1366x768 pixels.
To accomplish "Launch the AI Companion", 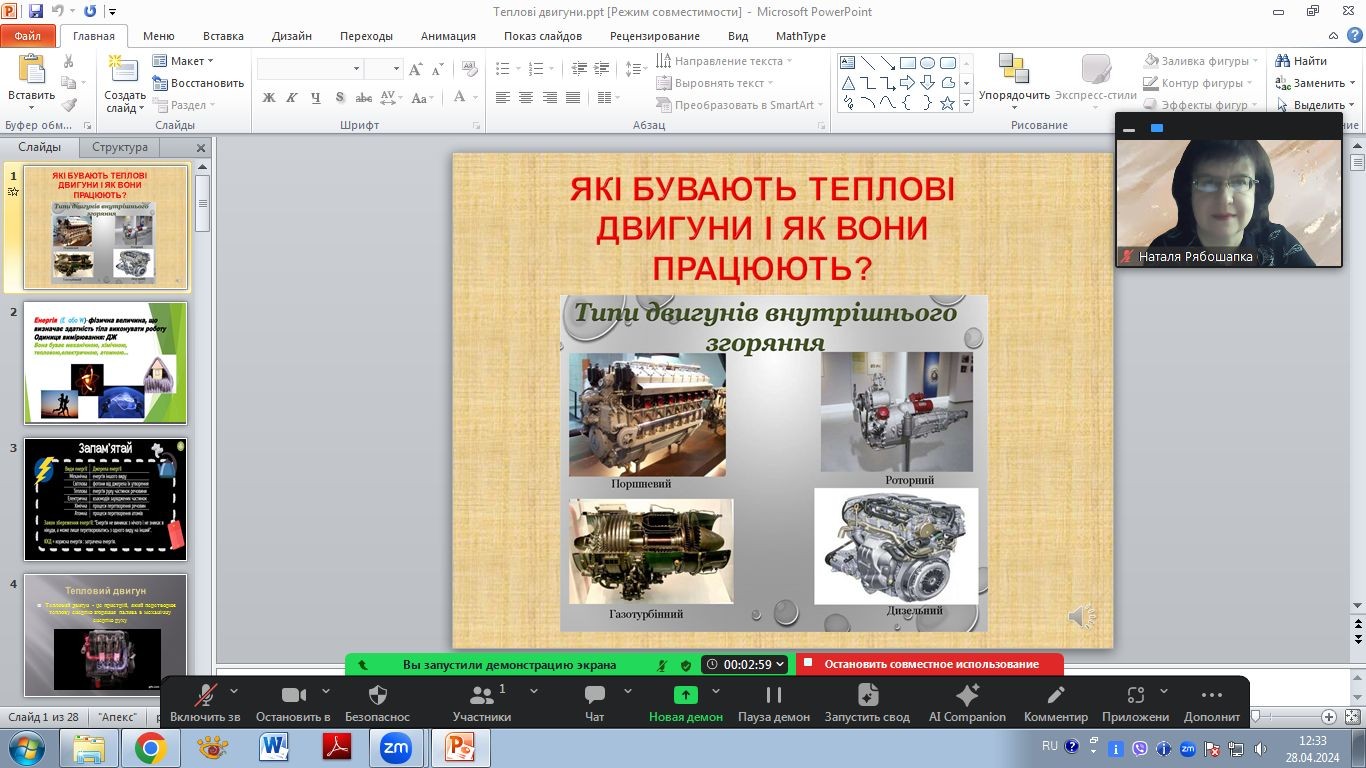I will pyautogui.click(x=966, y=696).
